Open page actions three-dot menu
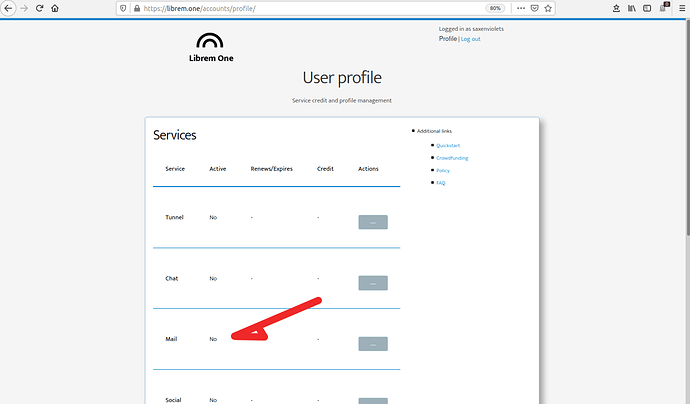The height and width of the screenshot is (404, 690). pos(521,8)
